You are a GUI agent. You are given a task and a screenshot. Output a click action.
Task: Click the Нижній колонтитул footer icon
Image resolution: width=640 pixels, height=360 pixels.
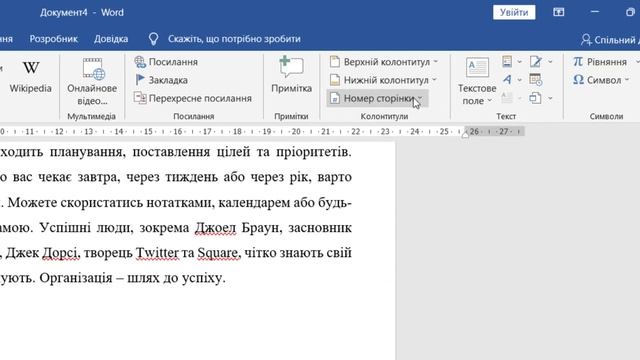click(335, 80)
